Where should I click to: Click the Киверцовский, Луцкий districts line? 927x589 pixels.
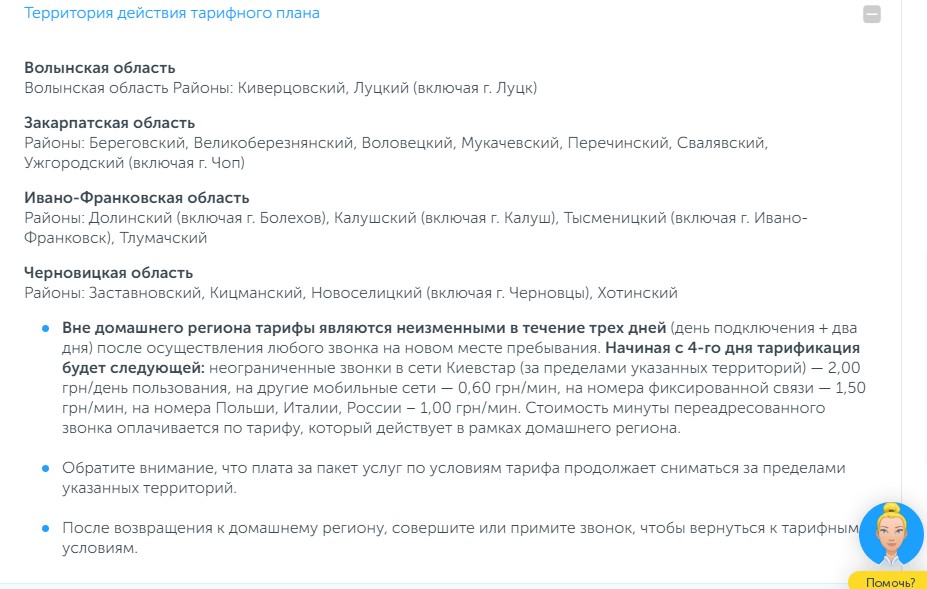pyautogui.click(x=281, y=88)
